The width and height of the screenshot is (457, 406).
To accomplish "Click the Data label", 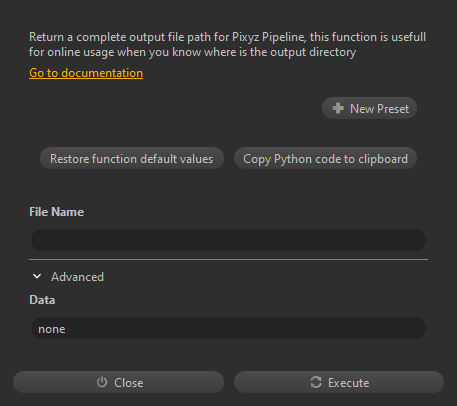I will pos(42,300).
